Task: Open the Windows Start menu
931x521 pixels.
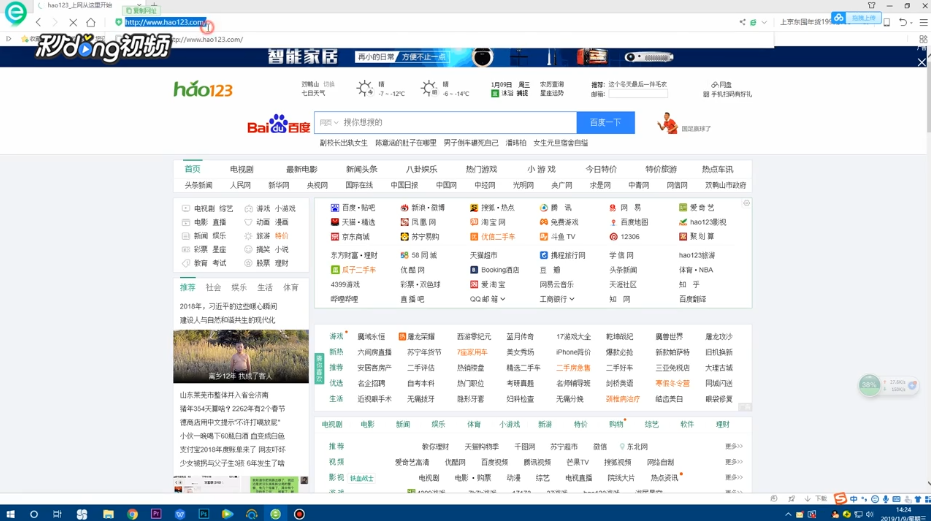Action: coord(10,514)
